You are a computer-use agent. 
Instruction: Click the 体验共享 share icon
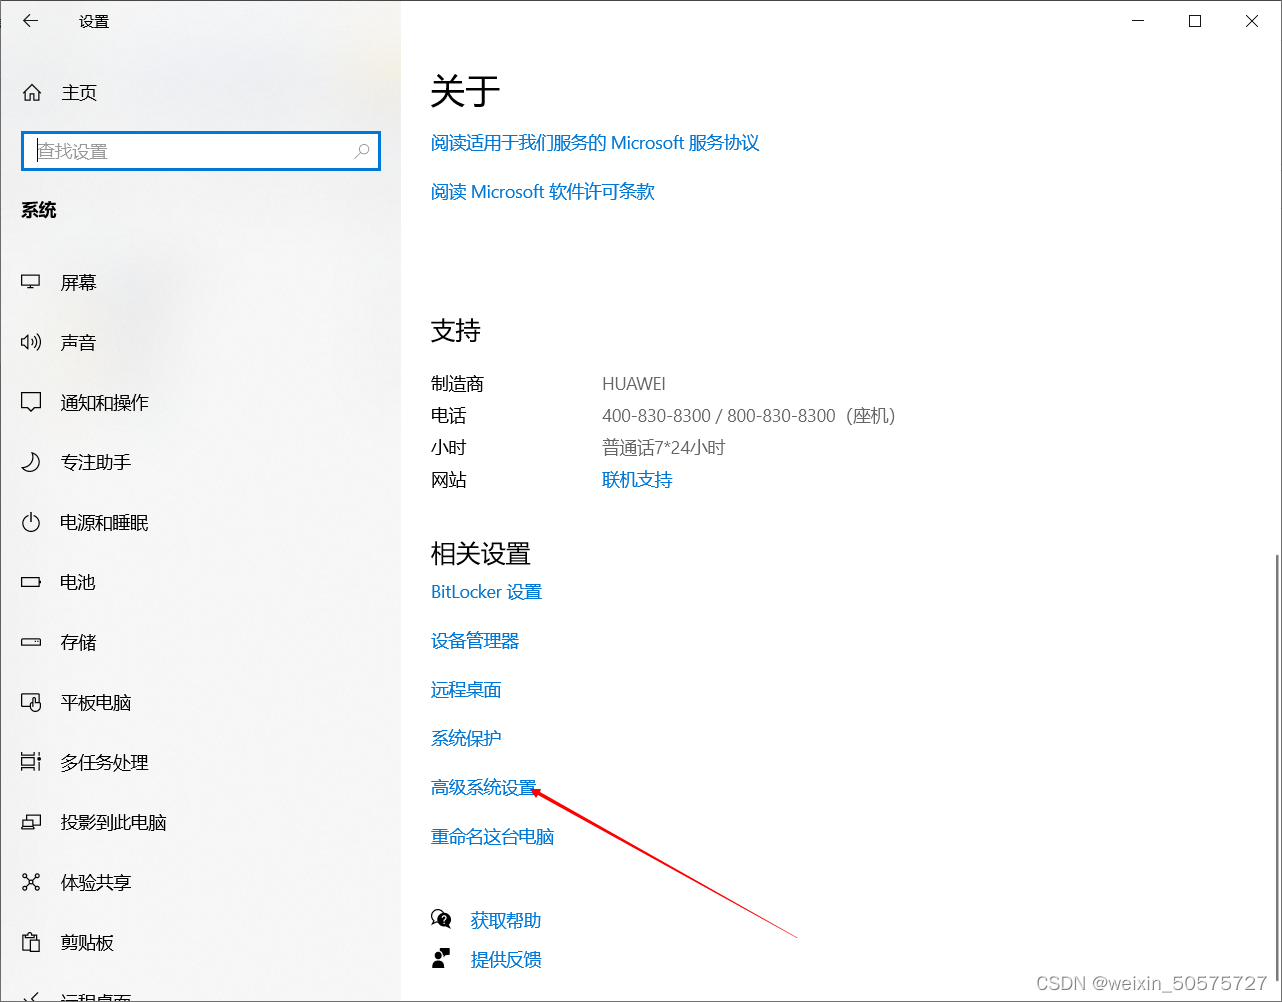coord(31,883)
